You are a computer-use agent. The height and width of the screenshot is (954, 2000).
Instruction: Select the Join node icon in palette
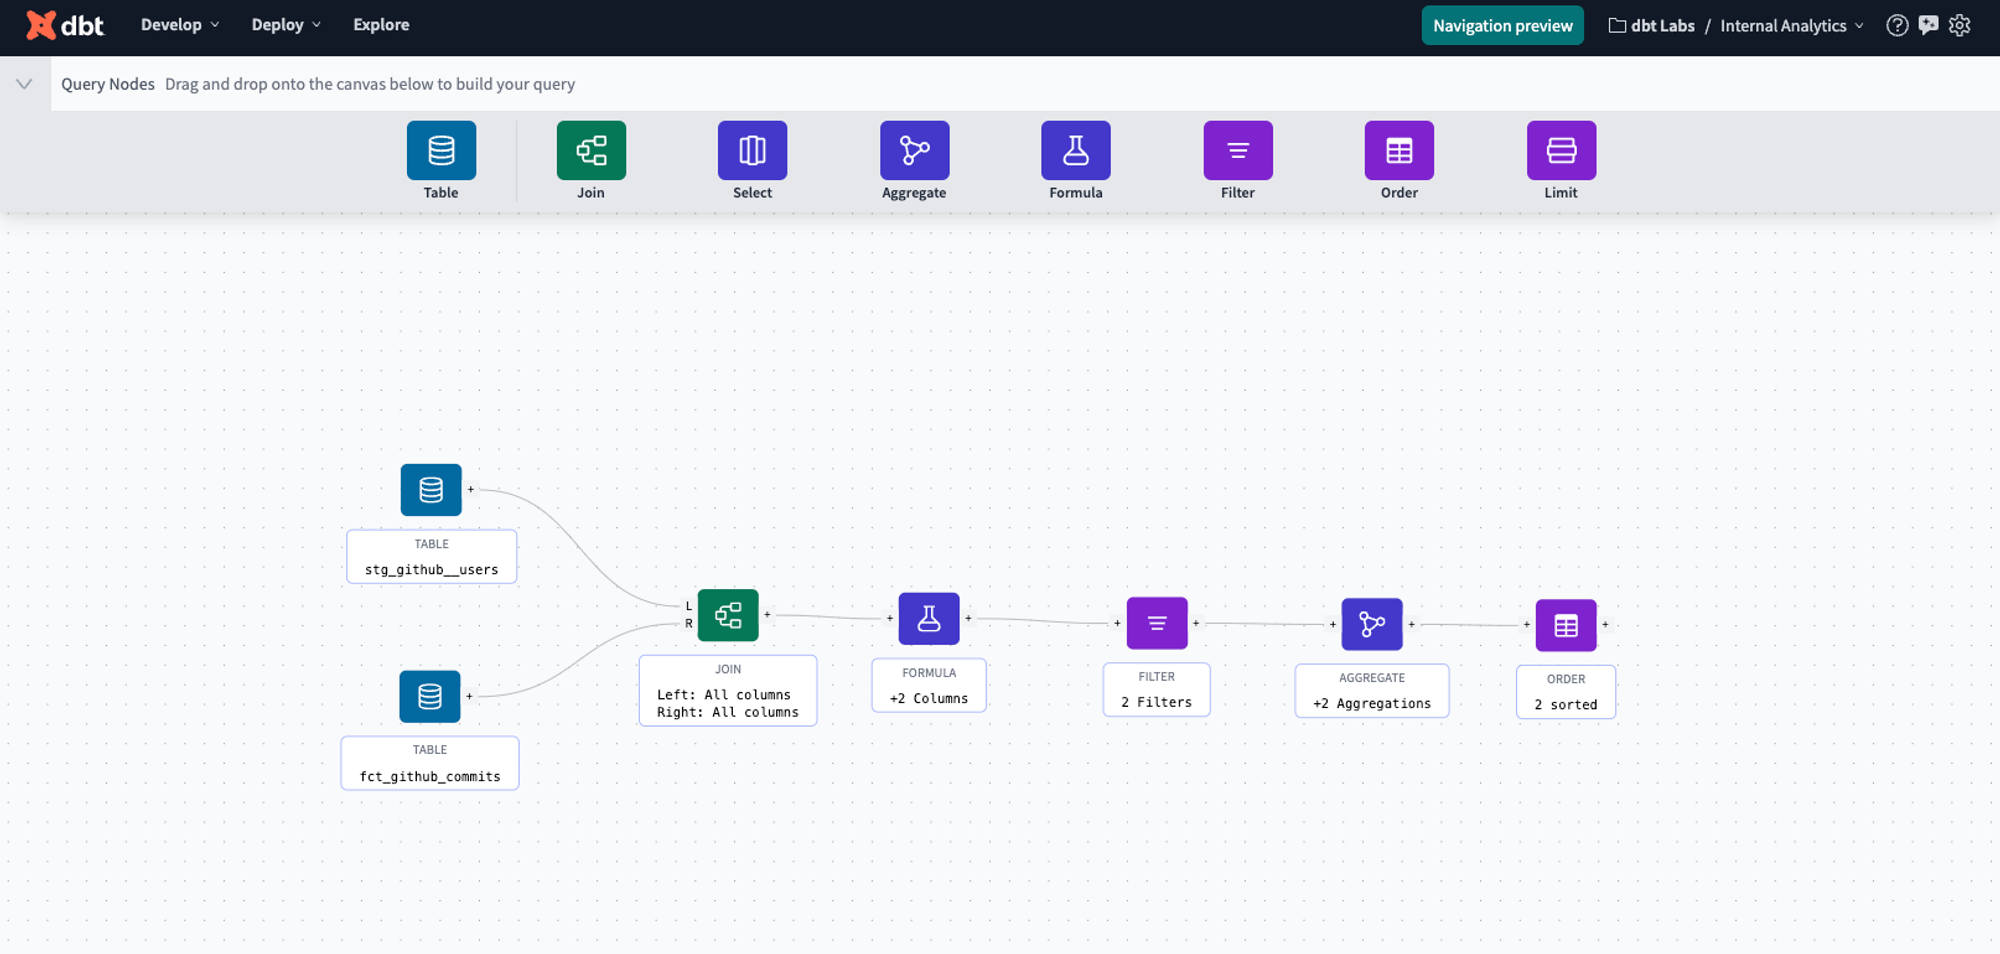(591, 150)
